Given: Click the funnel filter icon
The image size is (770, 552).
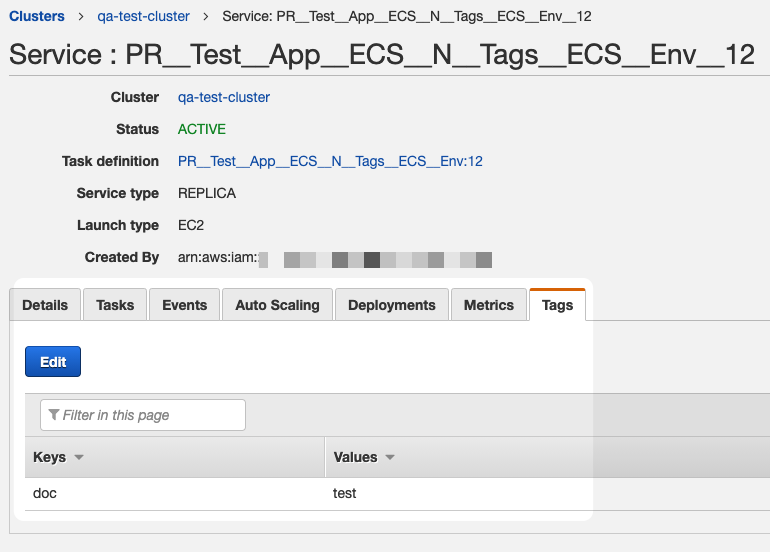Looking at the screenshot, I should [54, 415].
